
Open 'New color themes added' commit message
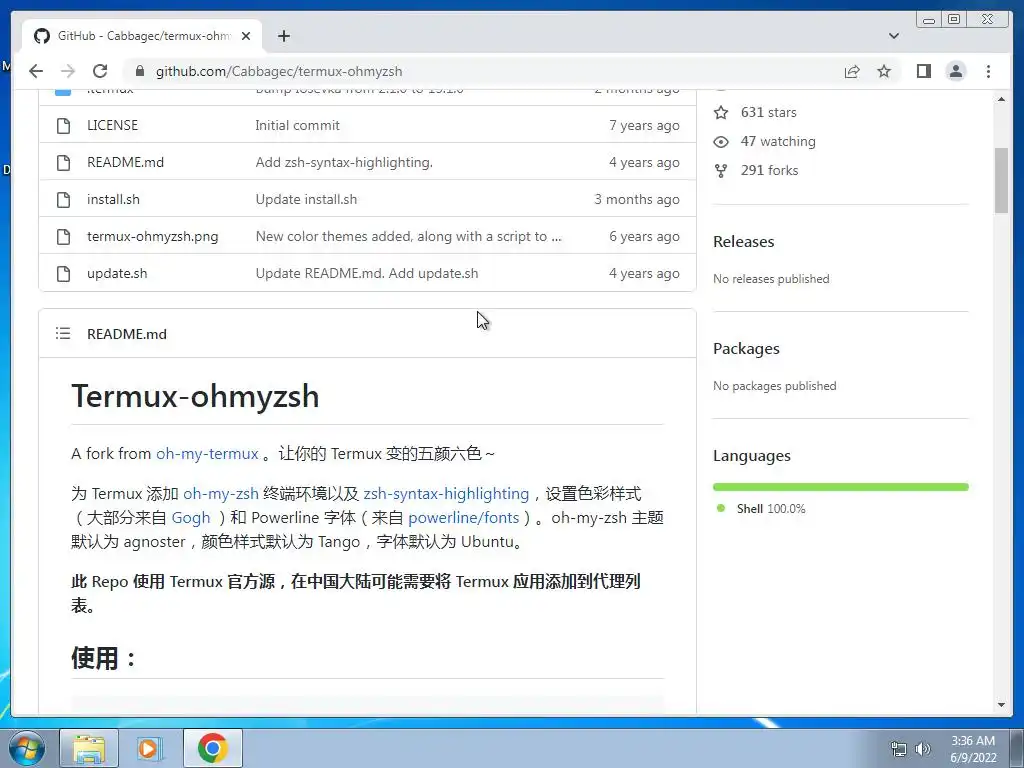click(x=408, y=236)
